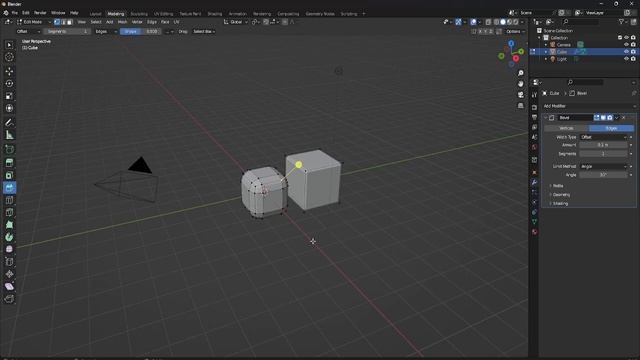Select the Rotate tool
Image resolution: width=640 pixels, height=360 pixels.
pos(9,84)
